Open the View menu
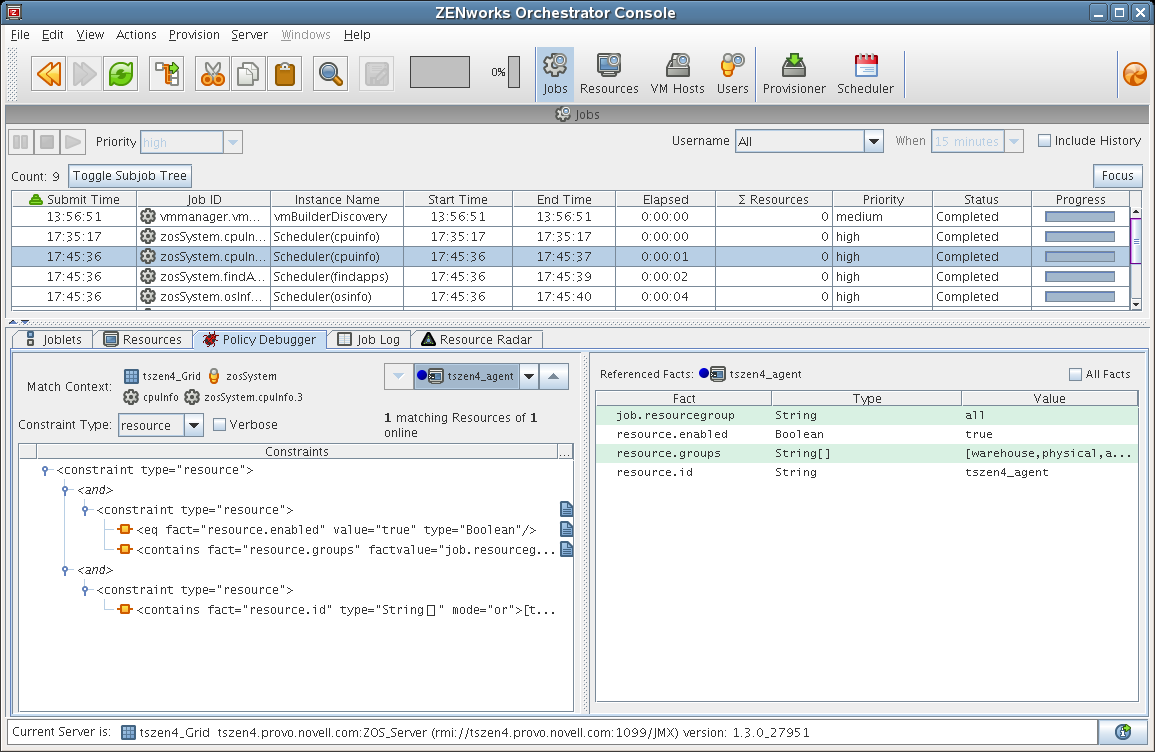 coord(90,35)
